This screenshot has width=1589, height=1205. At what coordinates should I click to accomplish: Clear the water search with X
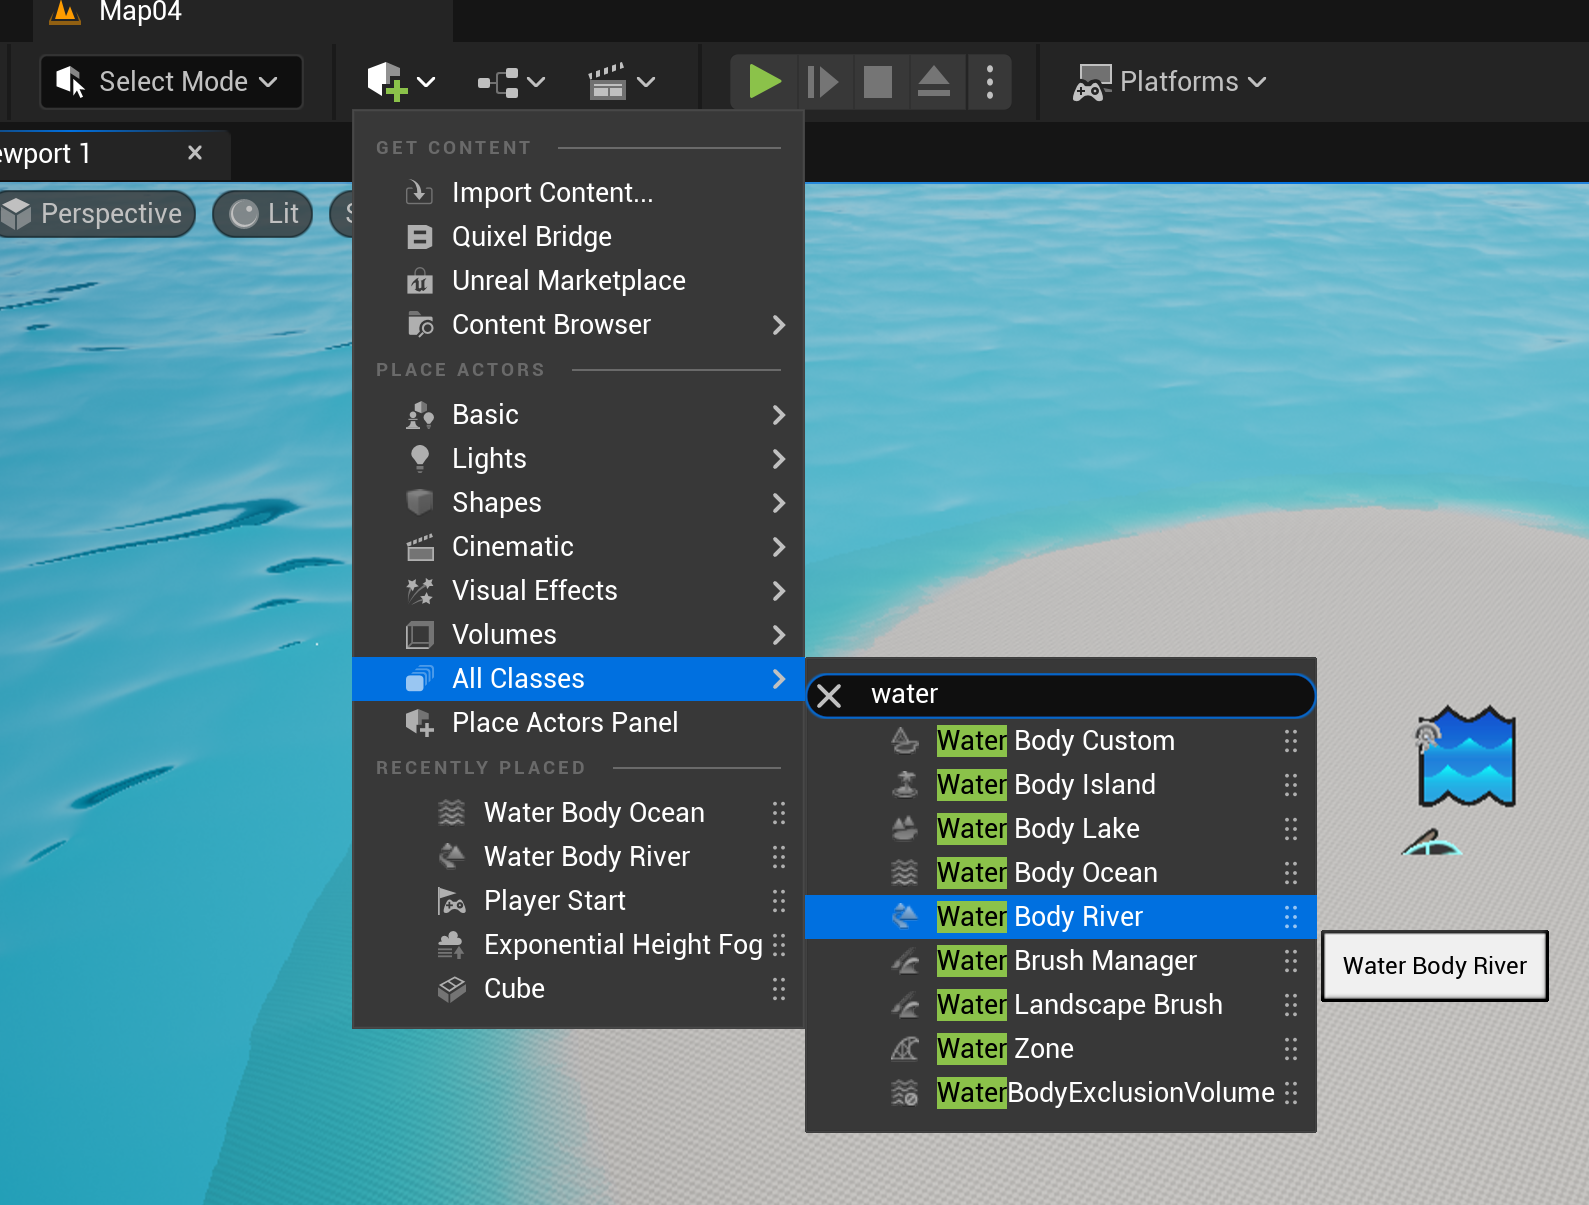[829, 695]
